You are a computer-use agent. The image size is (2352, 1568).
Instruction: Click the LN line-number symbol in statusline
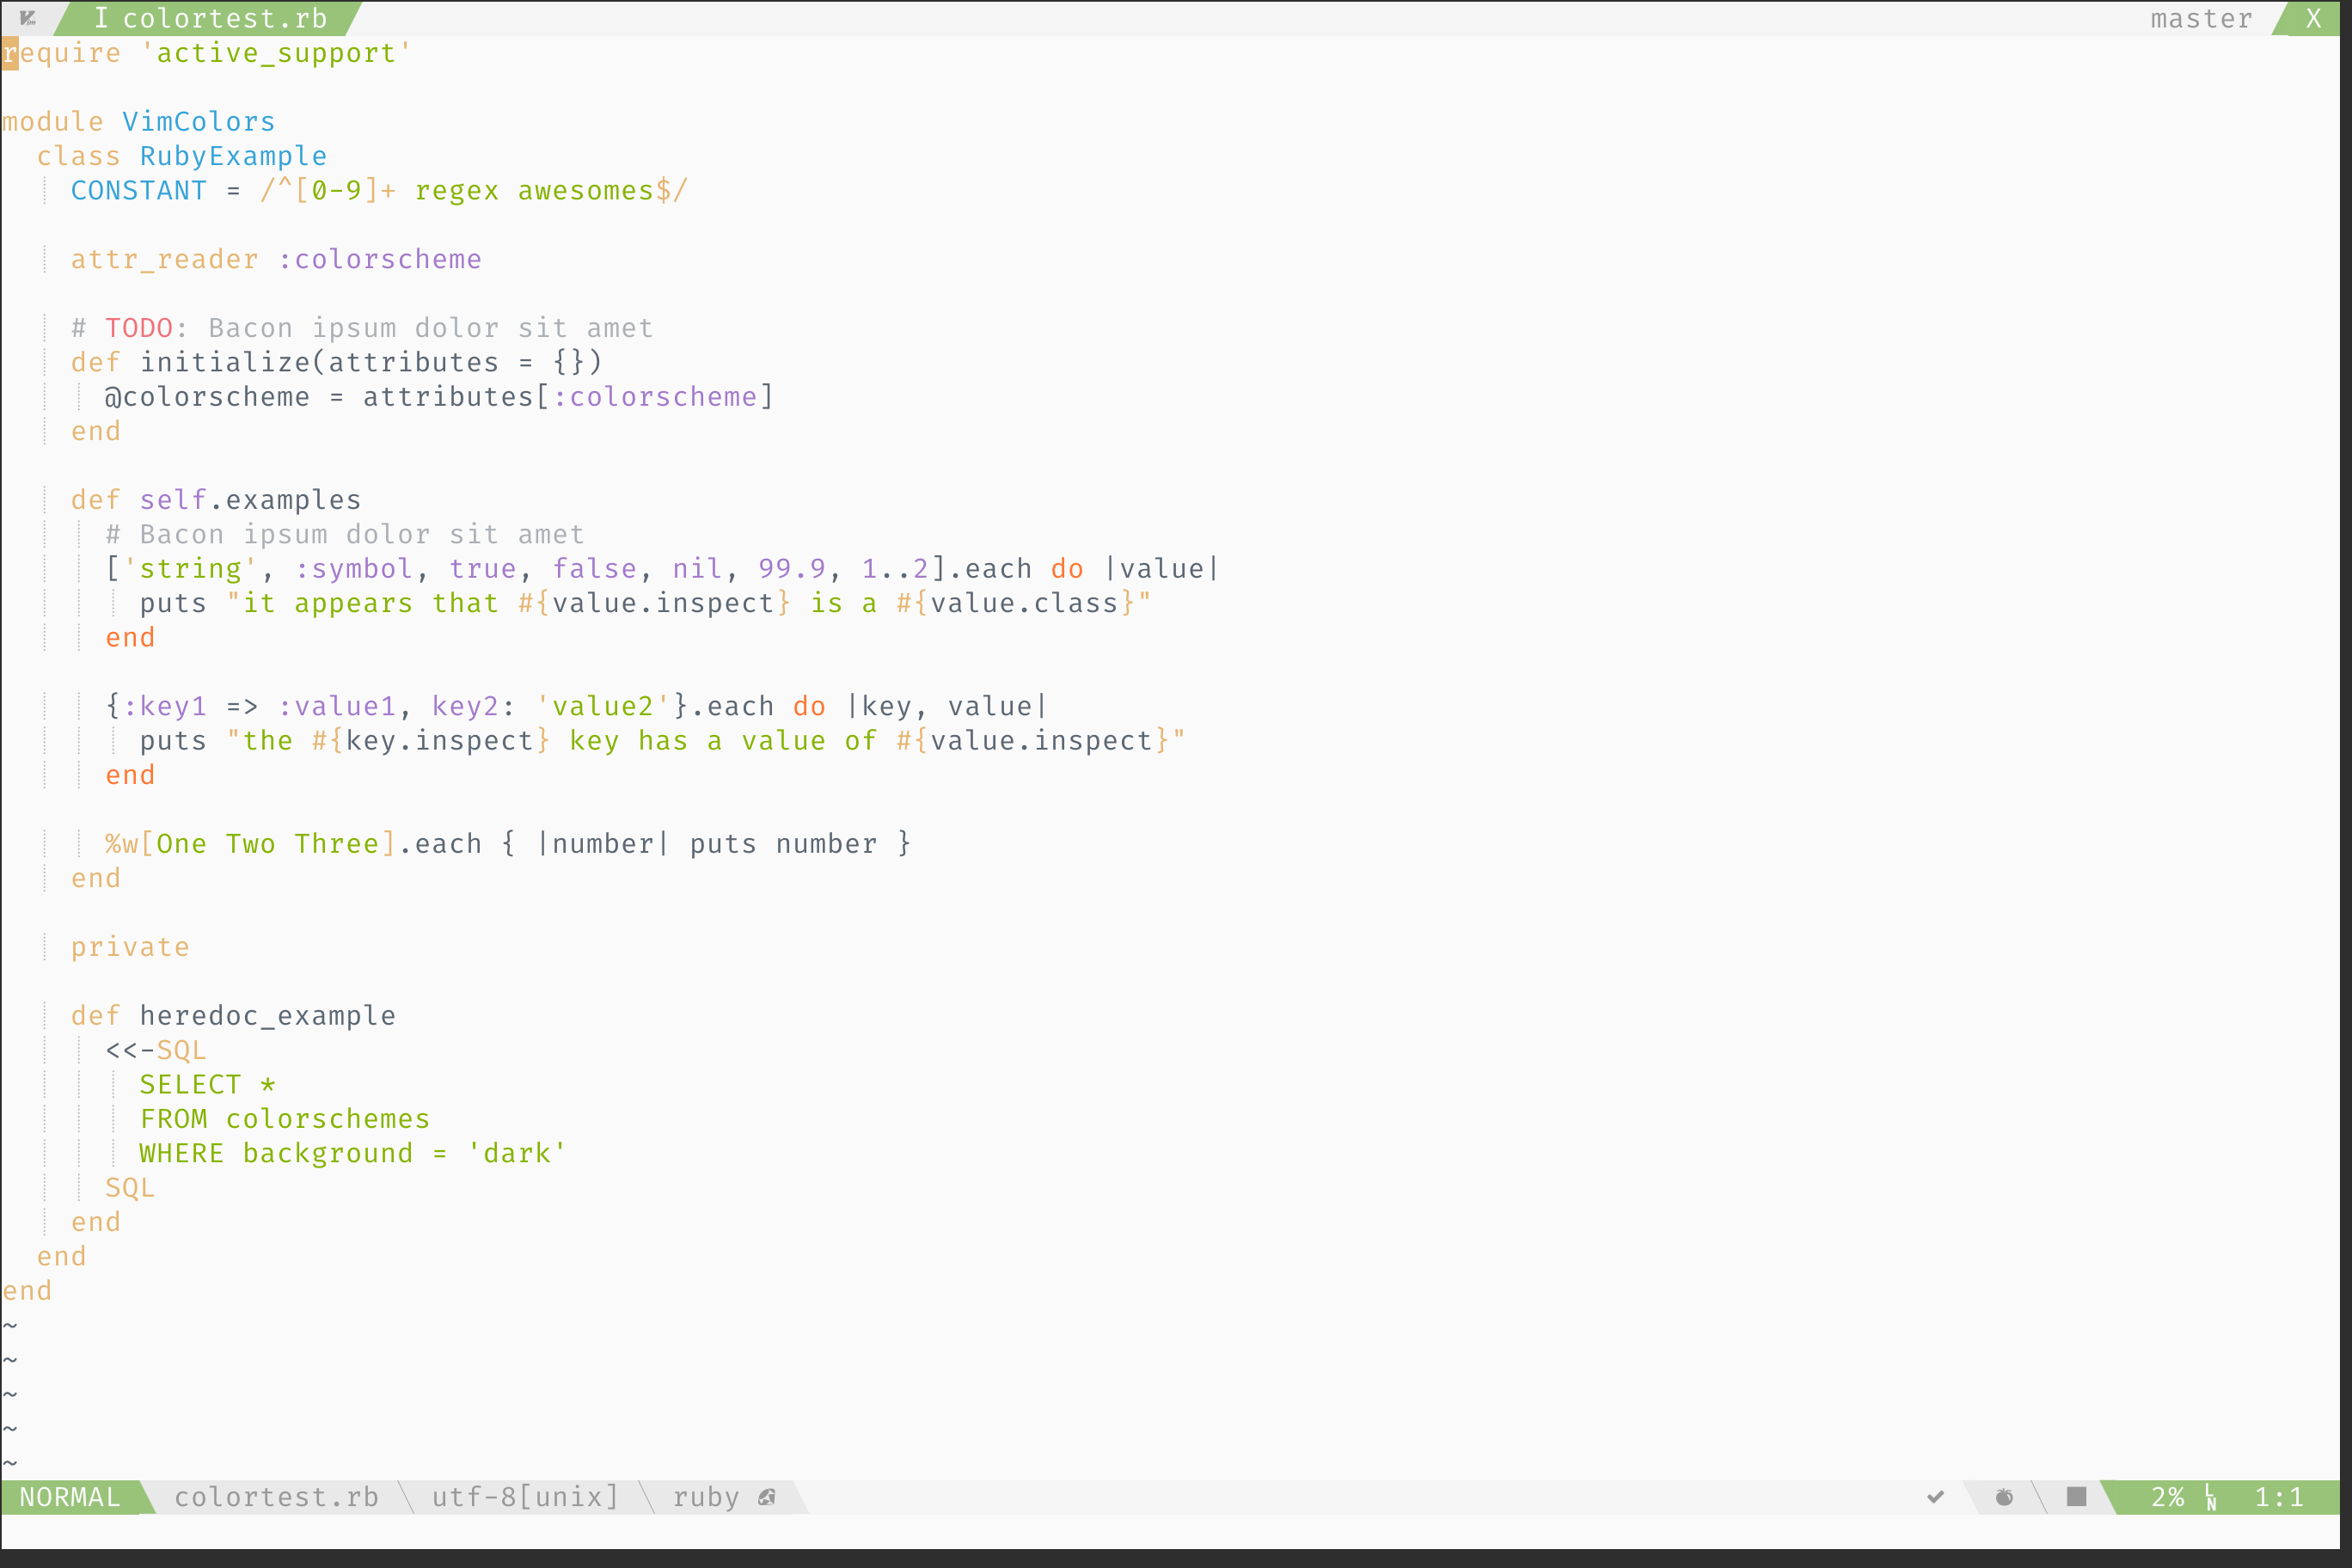(x=2211, y=1497)
